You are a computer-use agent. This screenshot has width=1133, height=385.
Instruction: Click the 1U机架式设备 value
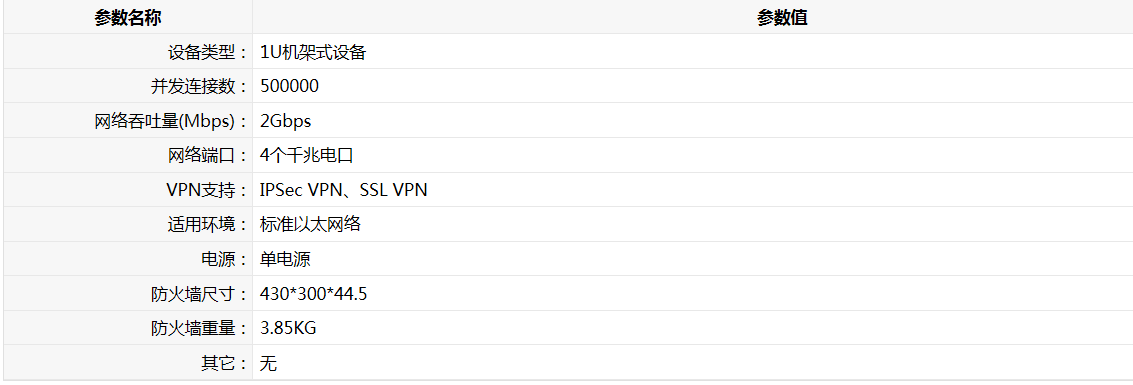click(314, 52)
